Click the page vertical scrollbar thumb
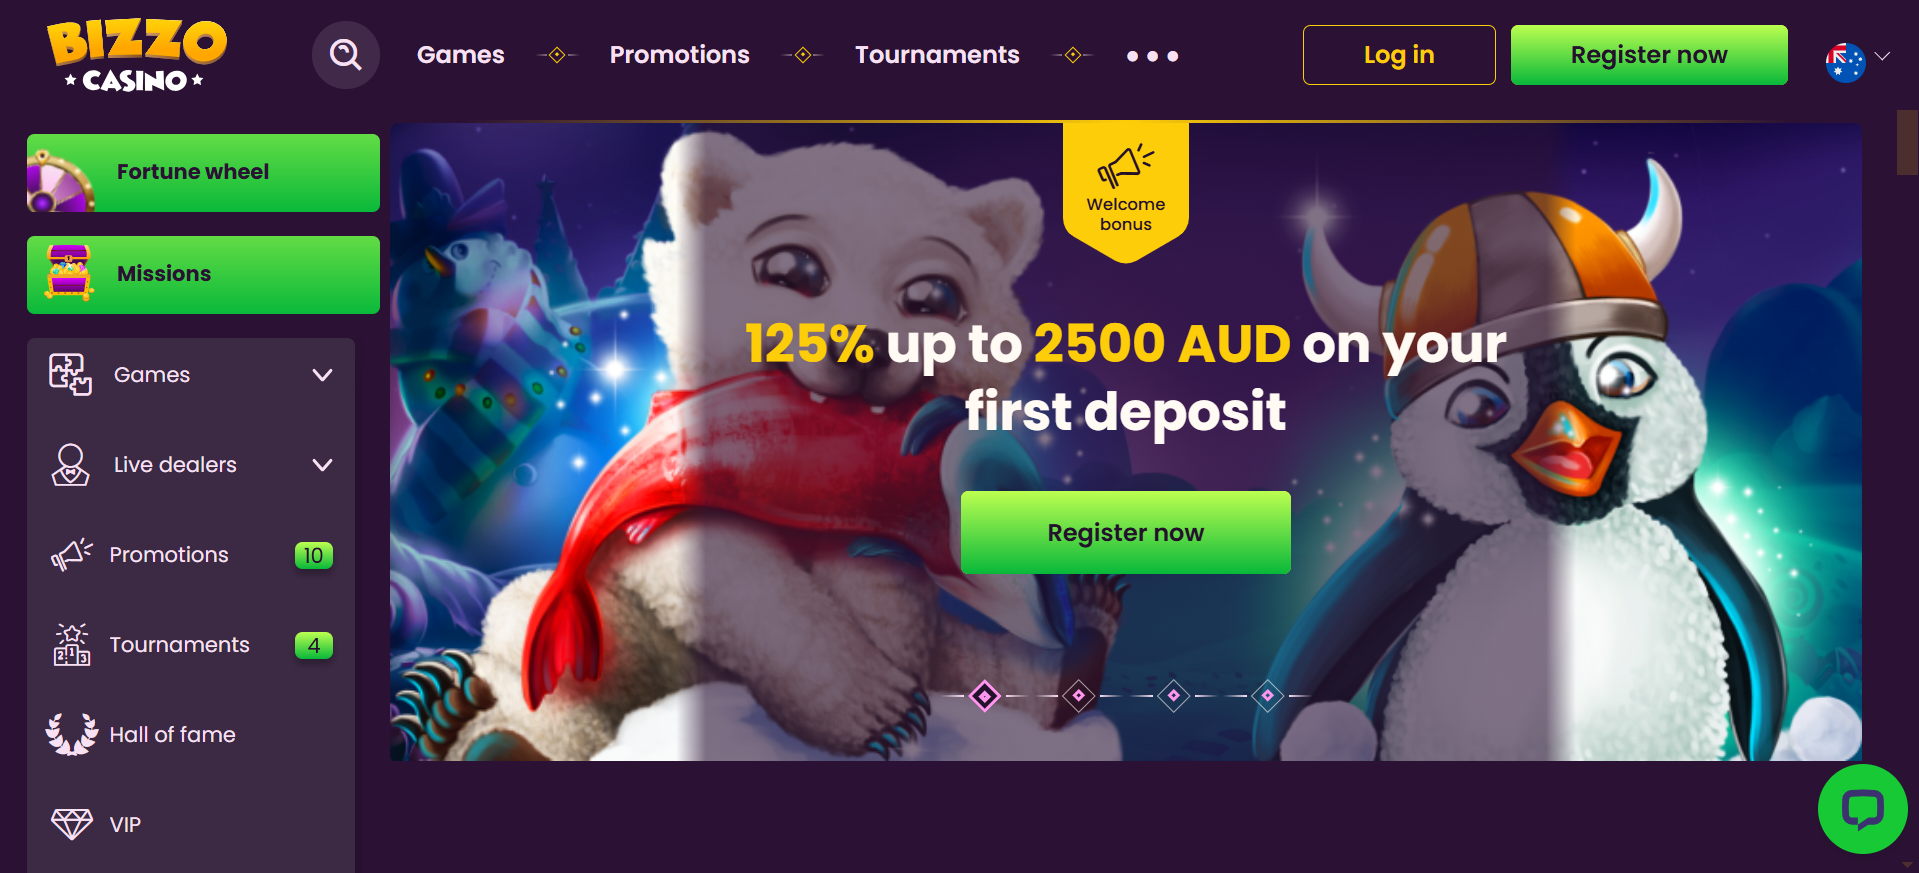The image size is (1919, 873). coord(1907,142)
